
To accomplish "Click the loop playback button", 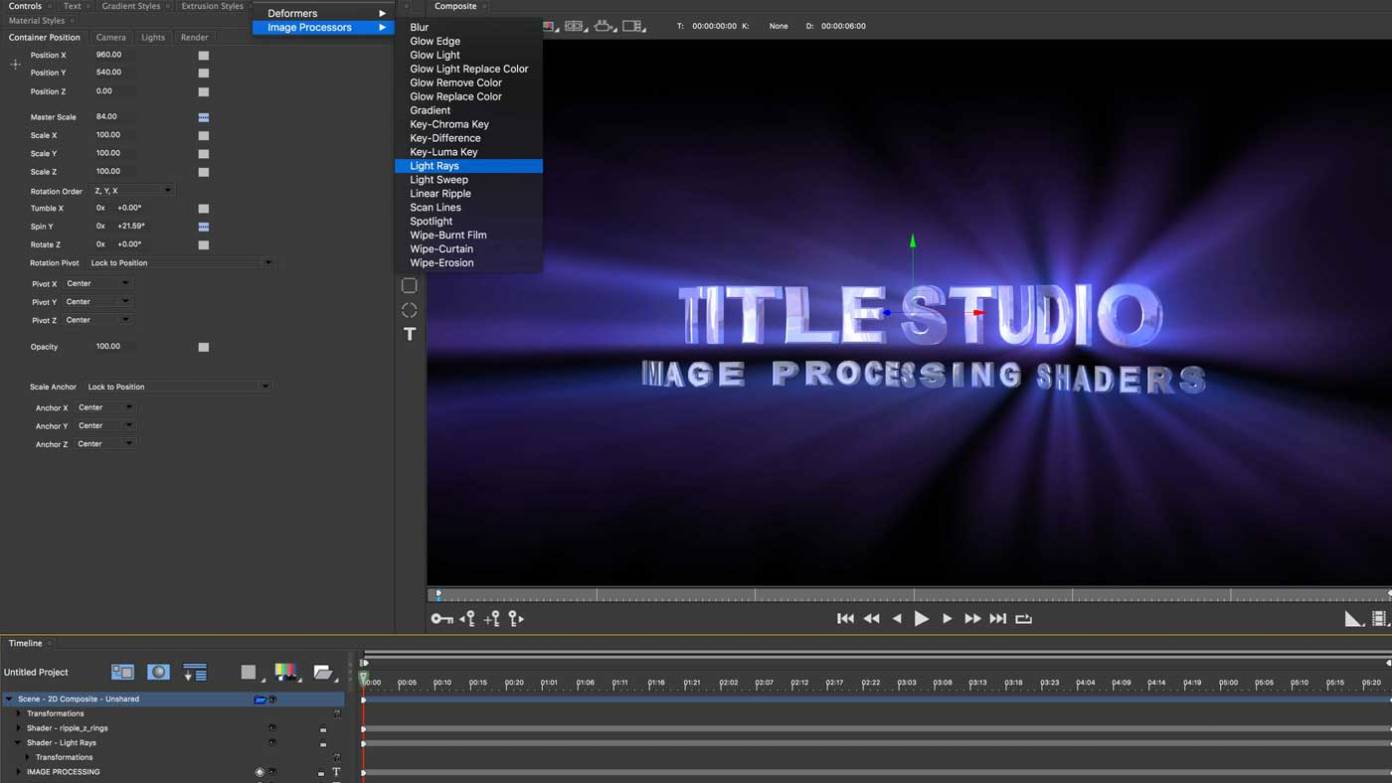I will [x=1023, y=618].
